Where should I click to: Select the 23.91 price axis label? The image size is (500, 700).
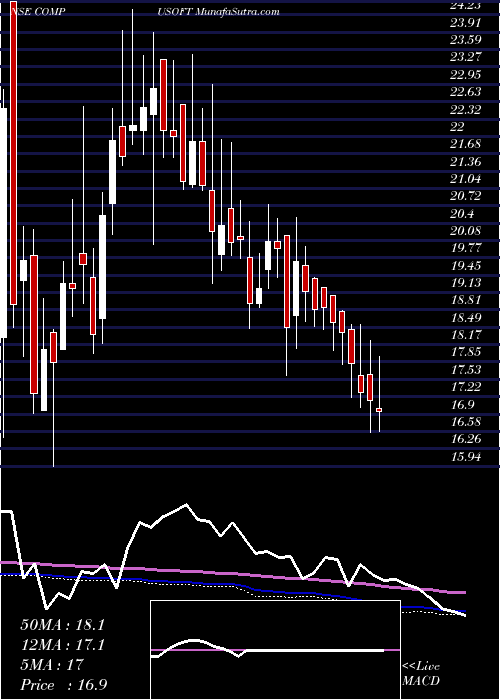point(466,22)
